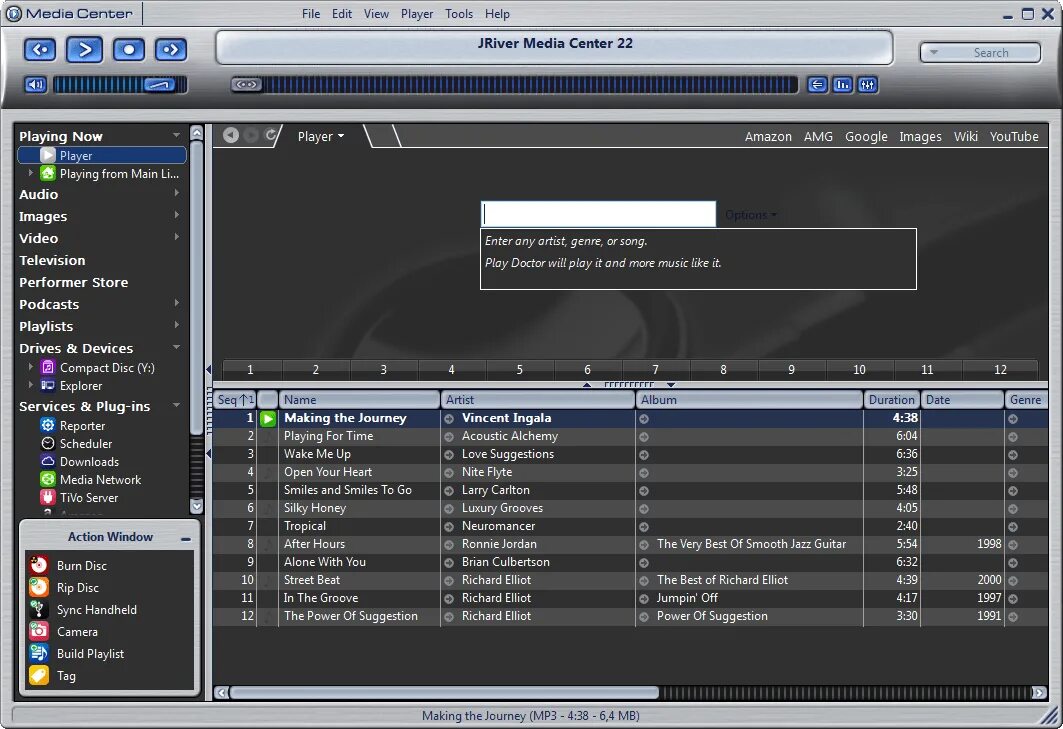
Task: Click the TiVo Server icon
Action: click(x=47, y=497)
